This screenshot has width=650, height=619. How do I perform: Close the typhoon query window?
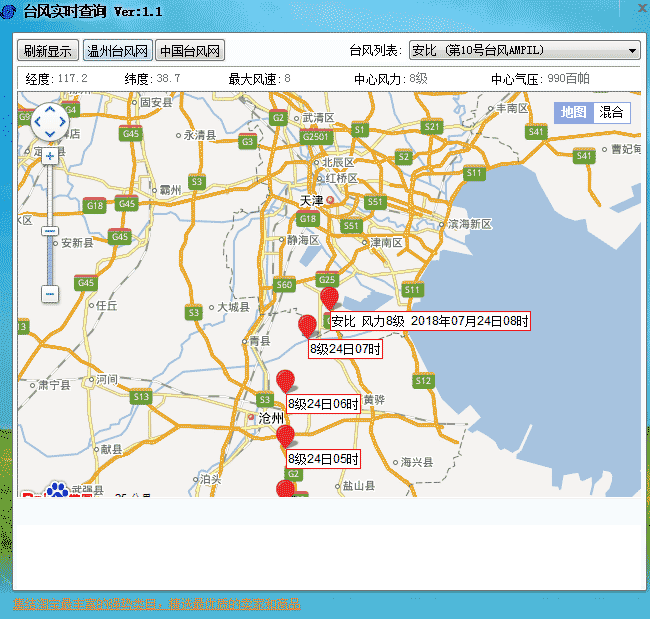point(643,8)
